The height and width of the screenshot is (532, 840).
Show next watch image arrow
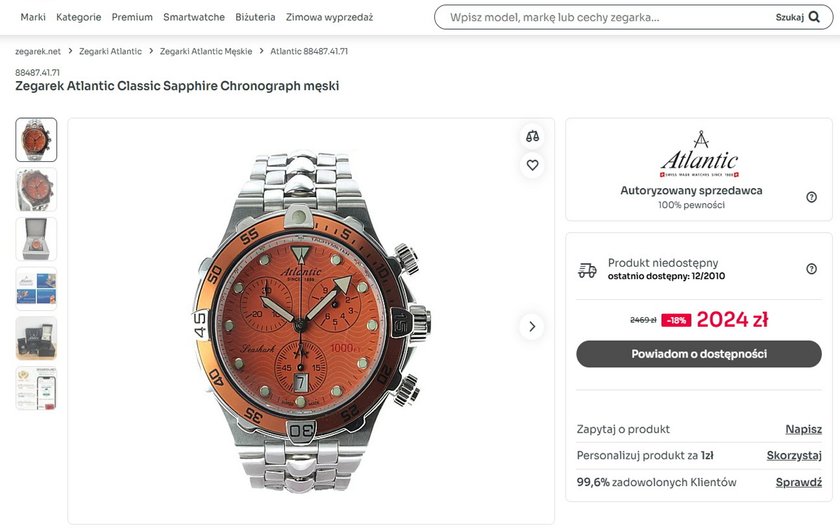click(x=532, y=326)
